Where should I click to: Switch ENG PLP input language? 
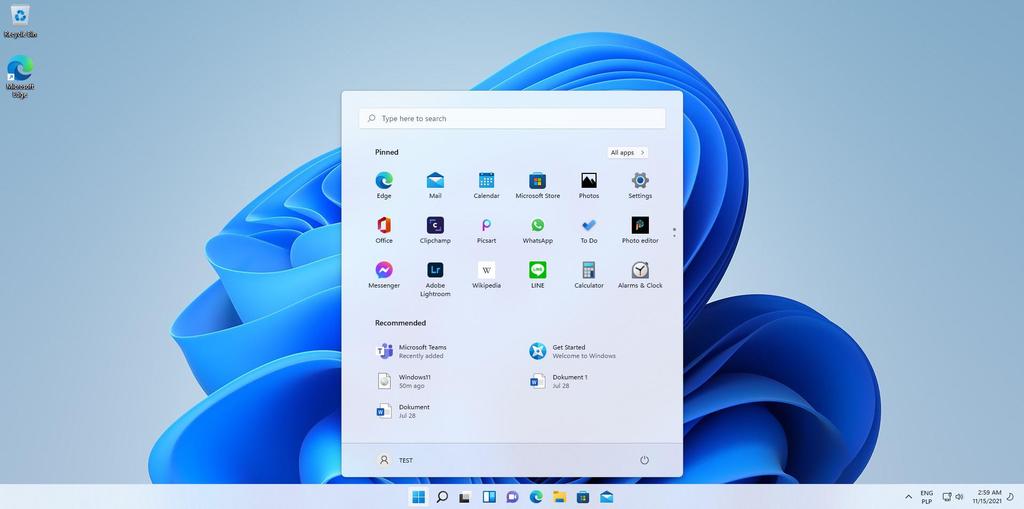coord(927,497)
